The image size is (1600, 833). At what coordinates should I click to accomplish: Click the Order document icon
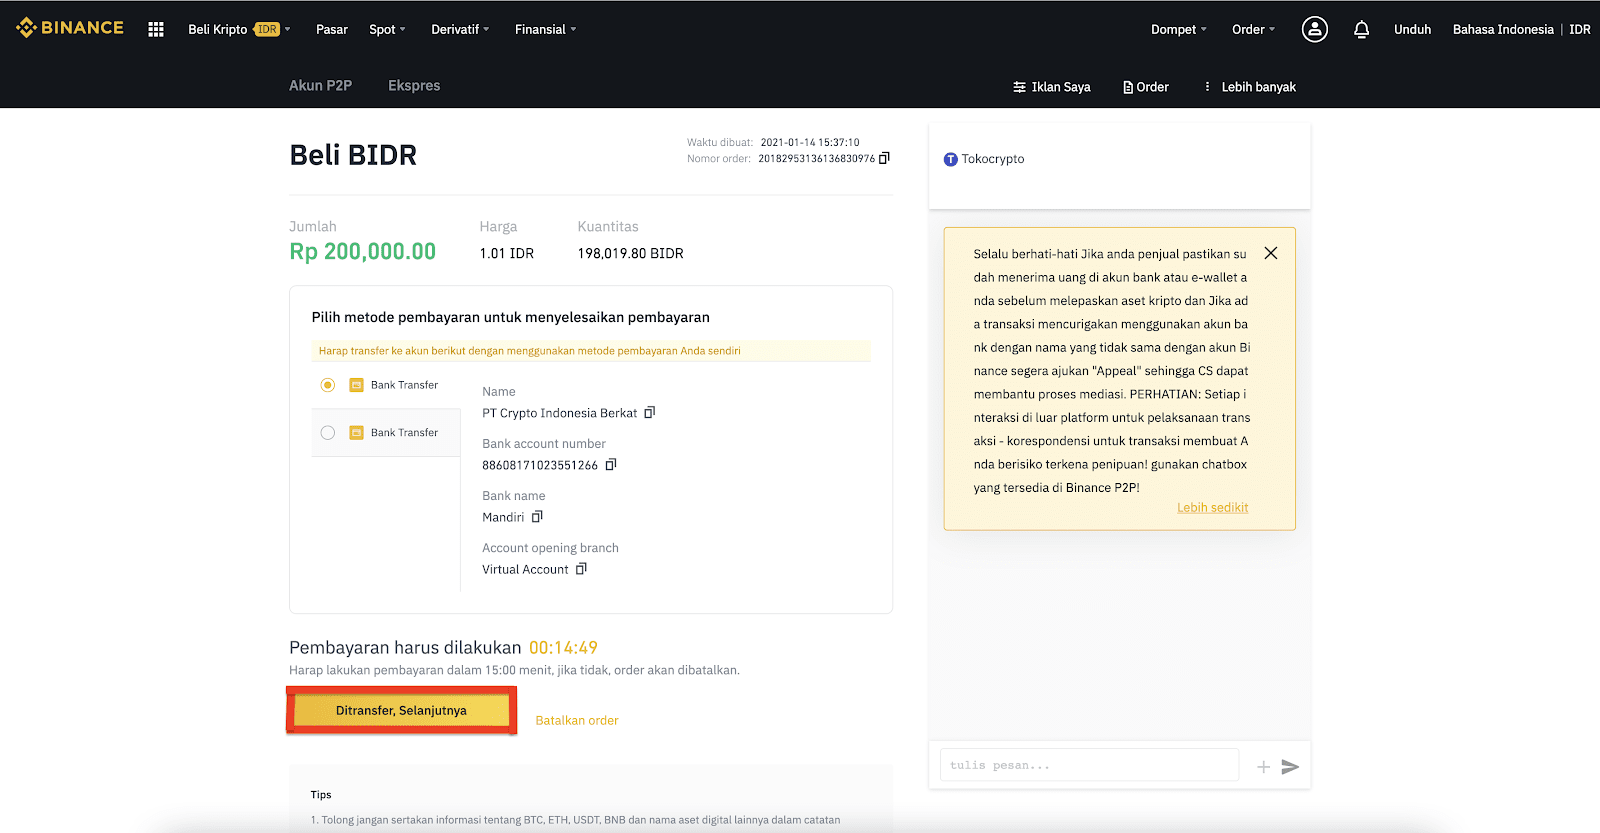point(1128,87)
